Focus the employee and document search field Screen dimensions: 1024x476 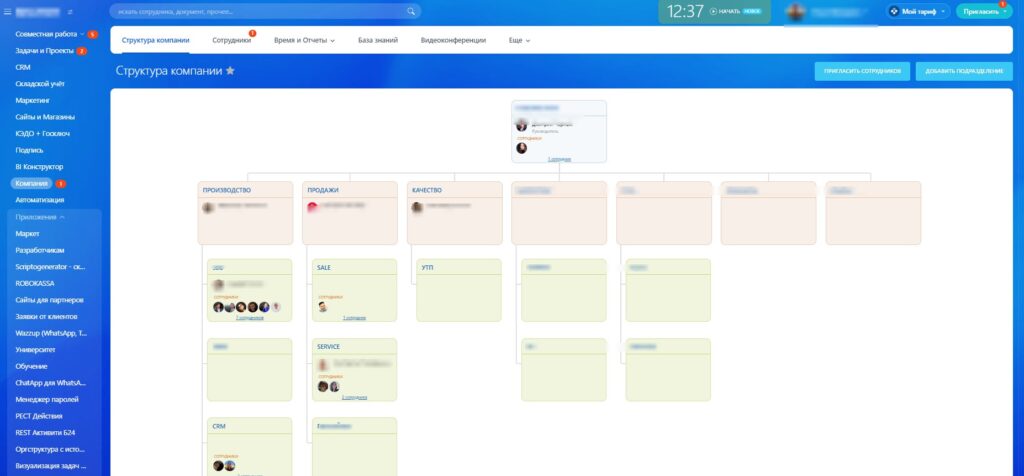[x=265, y=12]
